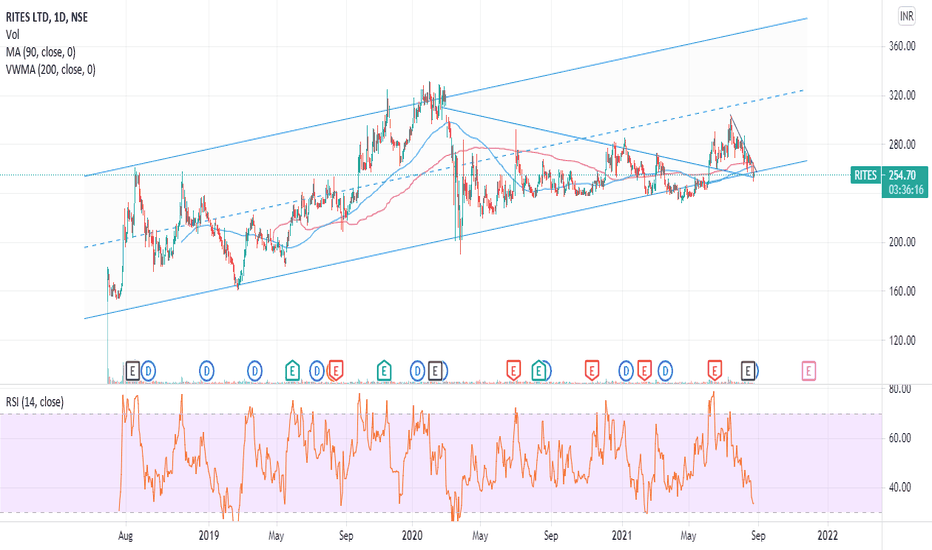Select the RITES LTD, 1D, NSE title
The width and height of the screenshot is (932, 550).
(x=47, y=17)
